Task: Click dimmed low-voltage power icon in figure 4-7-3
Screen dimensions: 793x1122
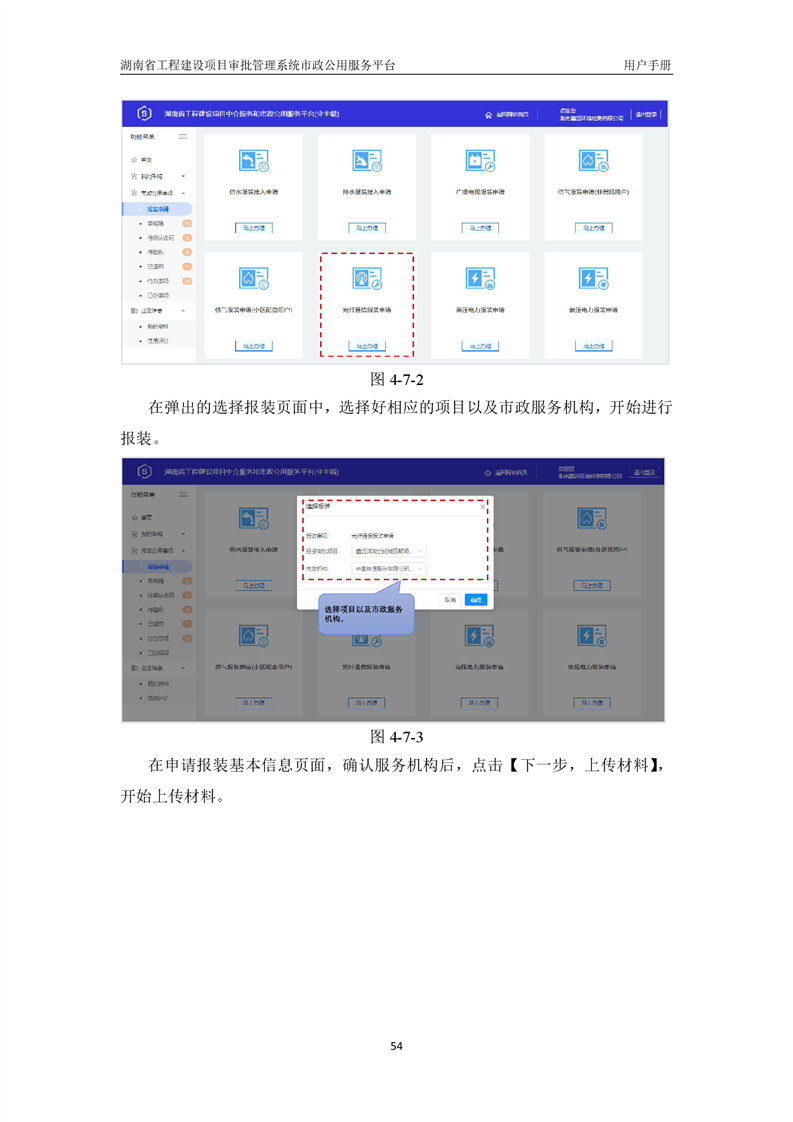Action: click(593, 635)
